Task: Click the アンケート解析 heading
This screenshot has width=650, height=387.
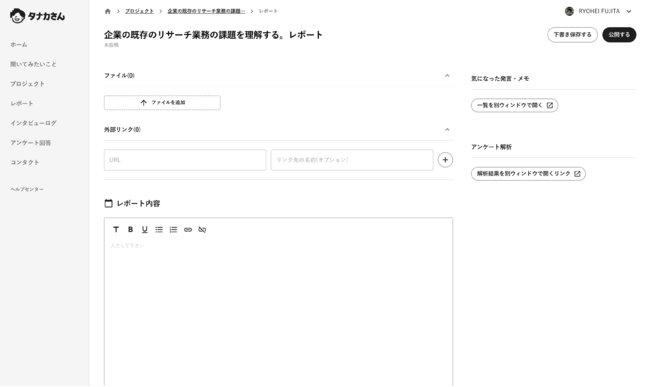Action: (492, 147)
